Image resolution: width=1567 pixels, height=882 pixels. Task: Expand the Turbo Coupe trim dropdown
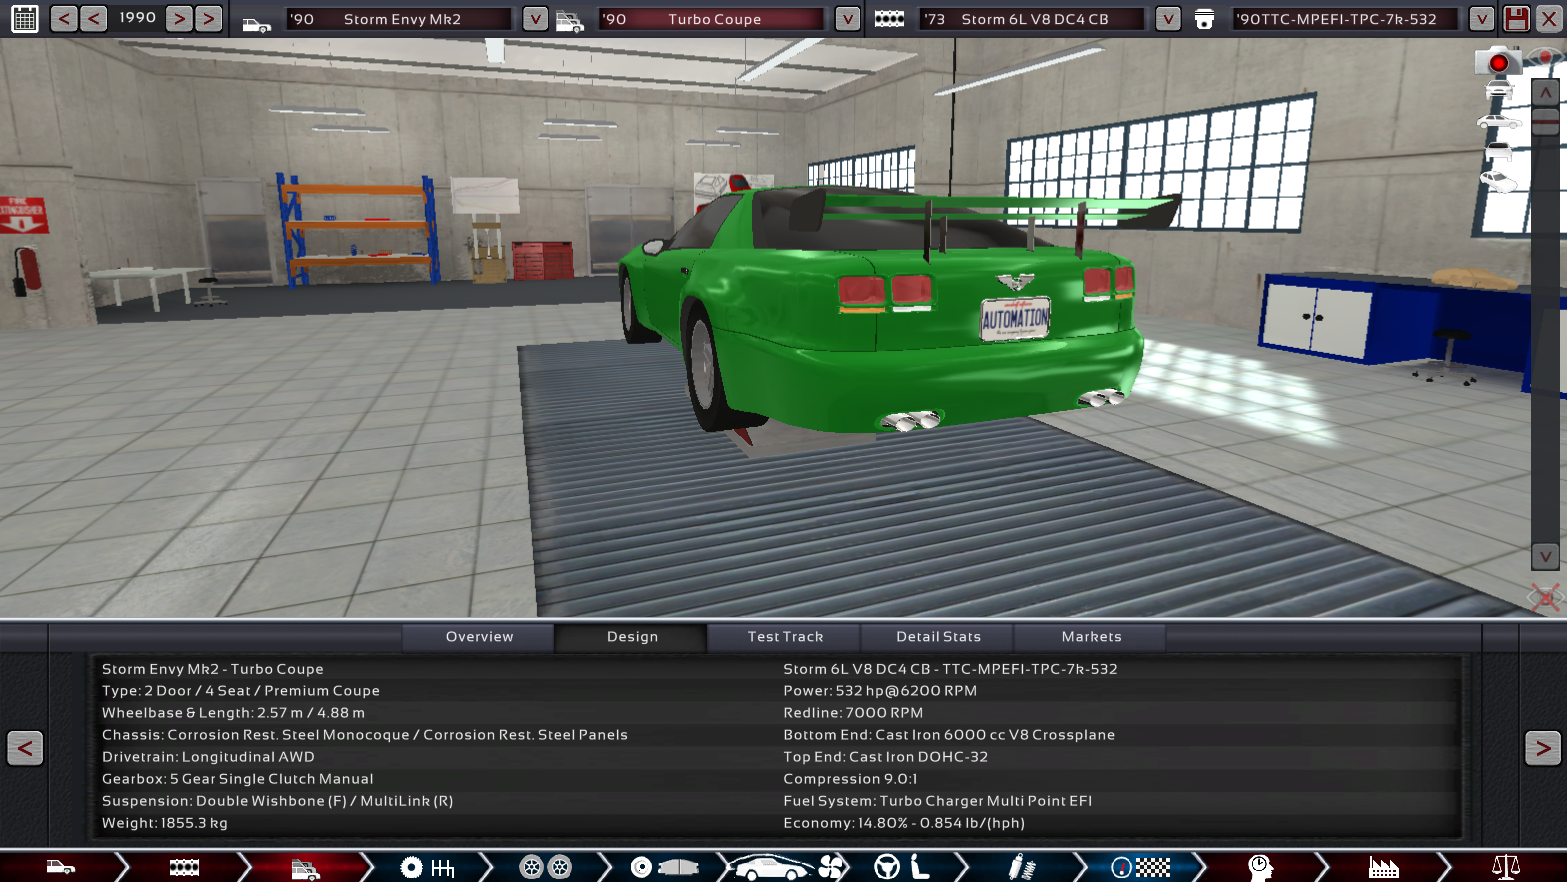click(847, 18)
